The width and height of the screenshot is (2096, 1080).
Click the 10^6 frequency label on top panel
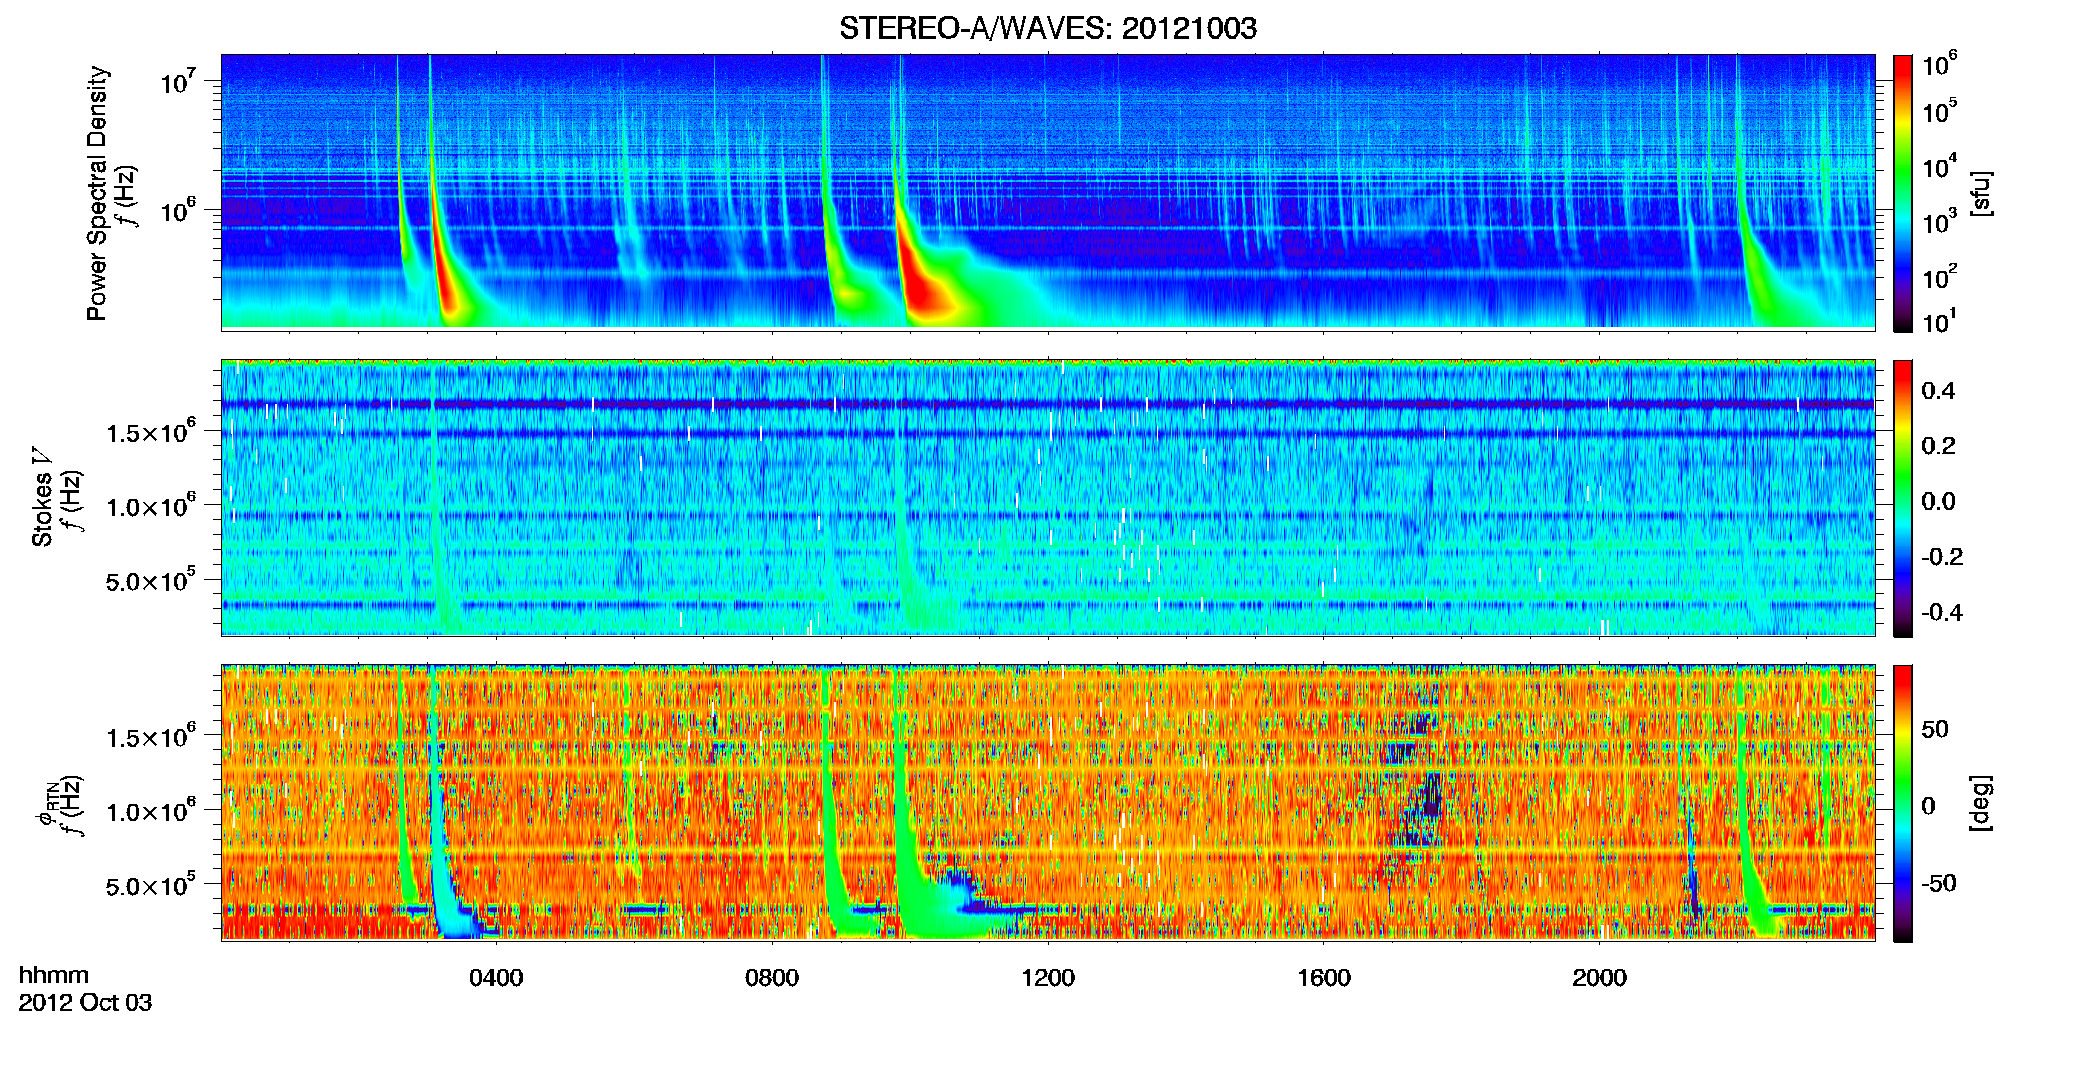point(179,210)
